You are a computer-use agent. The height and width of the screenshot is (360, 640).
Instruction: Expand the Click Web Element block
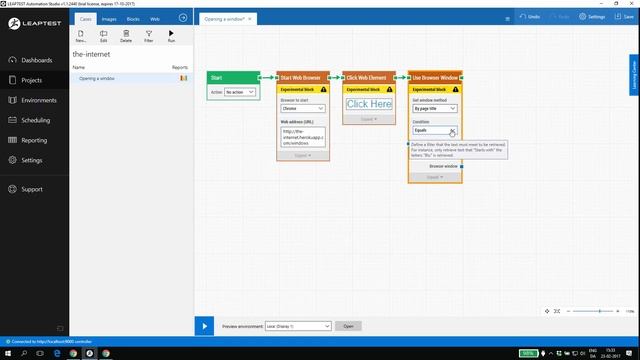click(x=369, y=119)
